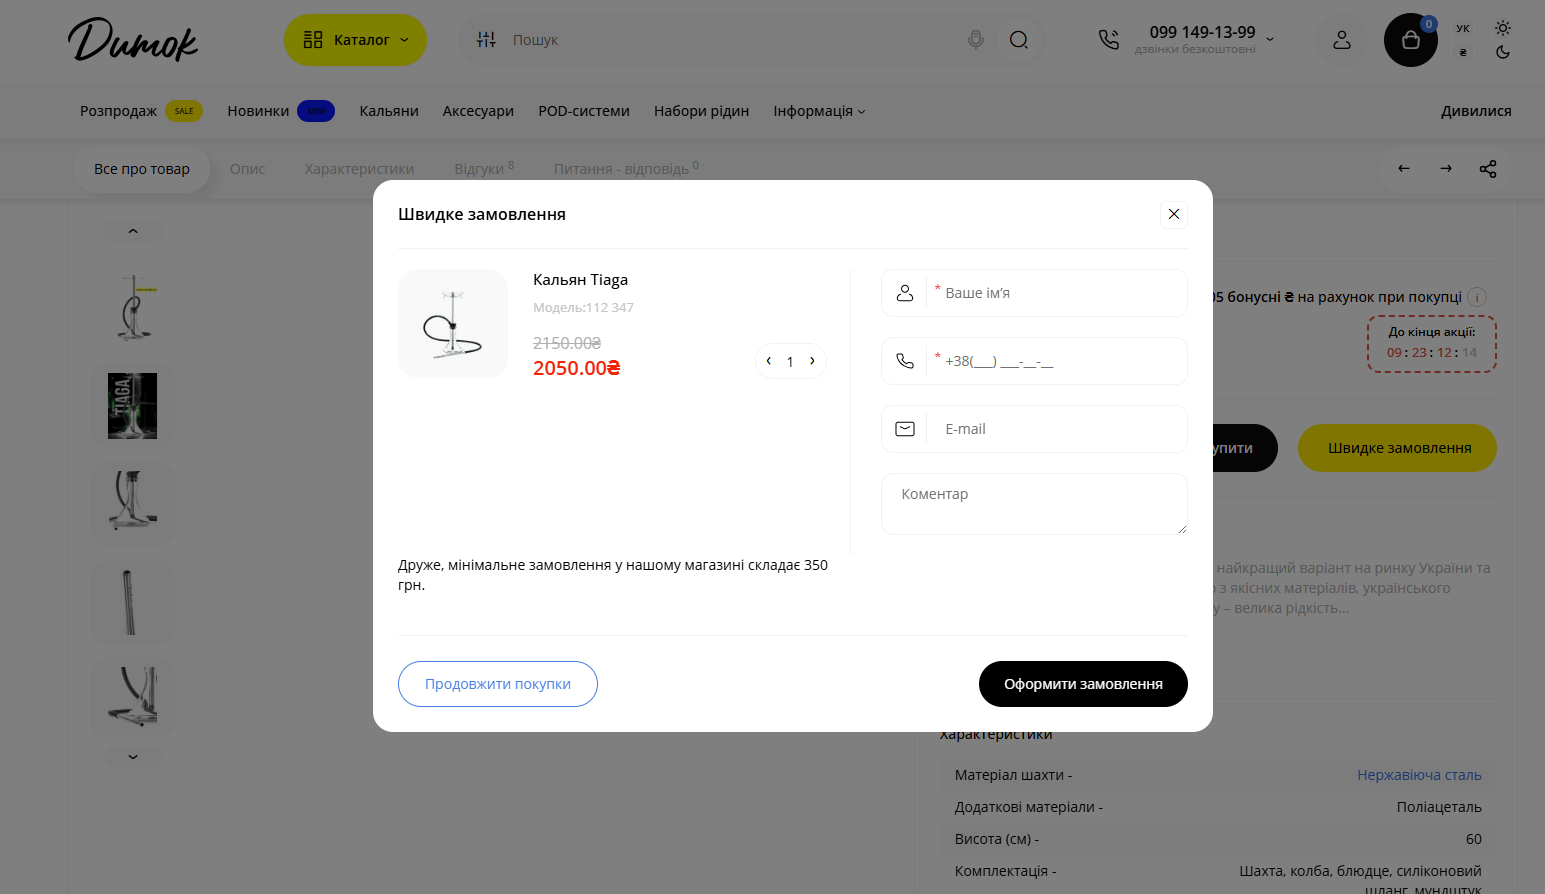Open the Кальяни menu item
The width and height of the screenshot is (1545, 894).
(389, 111)
